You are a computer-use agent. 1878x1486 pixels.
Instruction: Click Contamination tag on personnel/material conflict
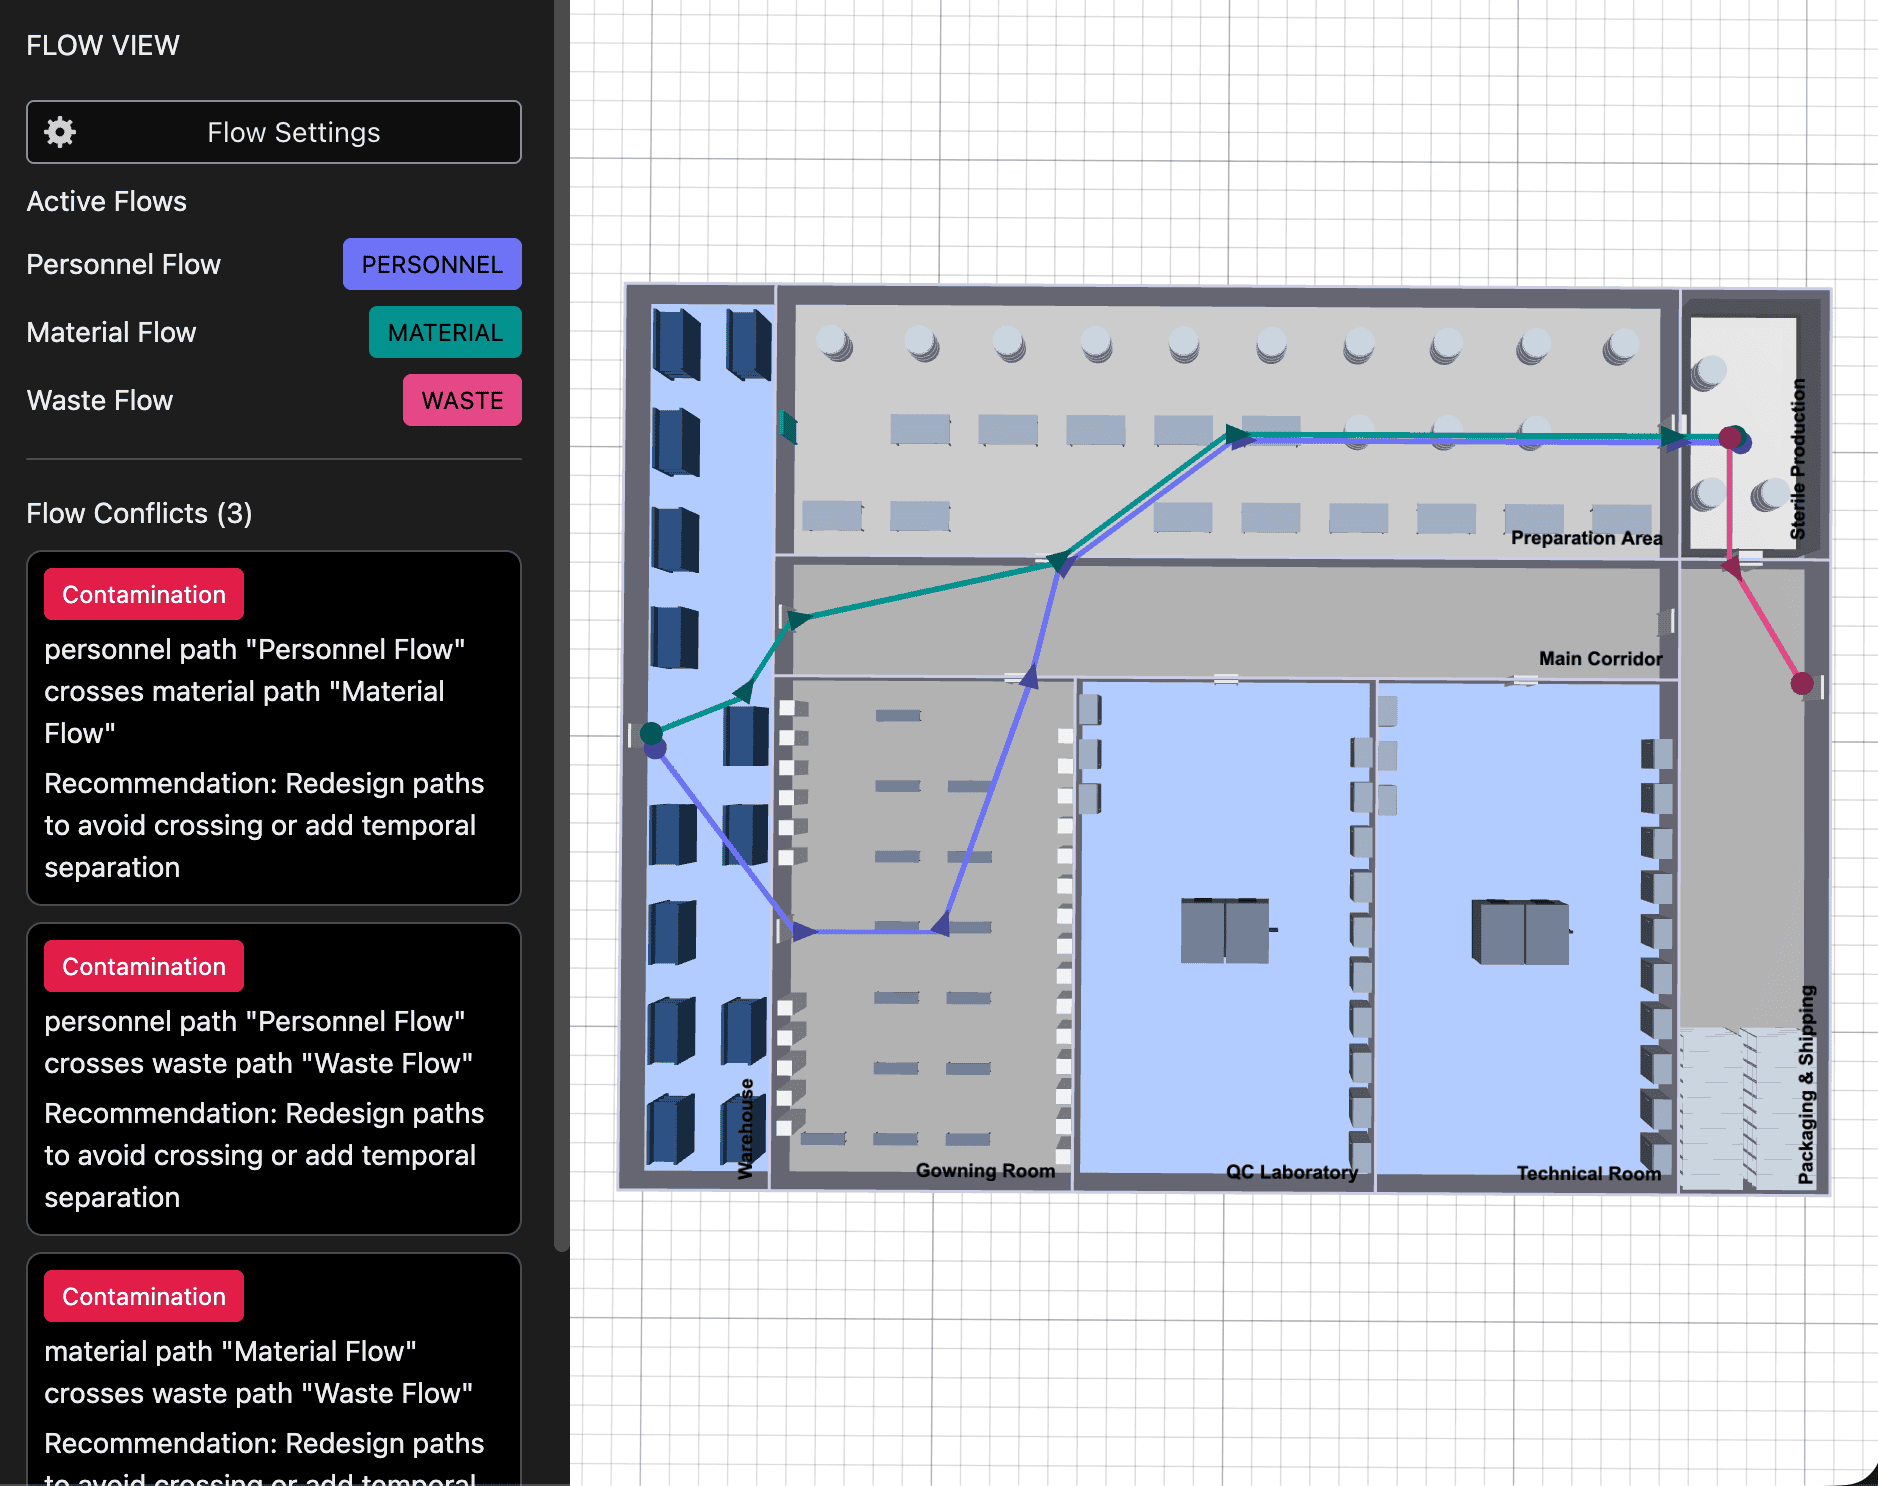coord(144,594)
